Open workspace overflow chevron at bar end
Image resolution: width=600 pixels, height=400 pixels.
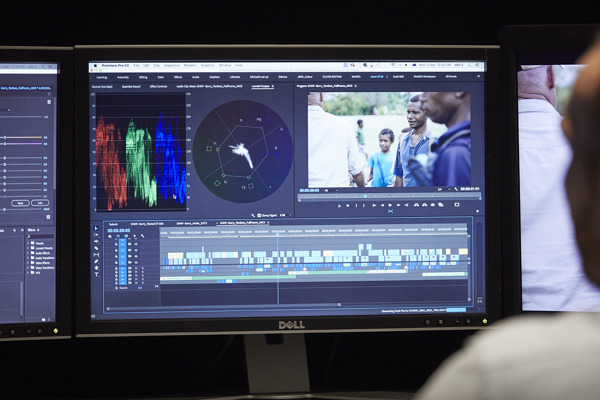pyautogui.click(x=478, y=77)
